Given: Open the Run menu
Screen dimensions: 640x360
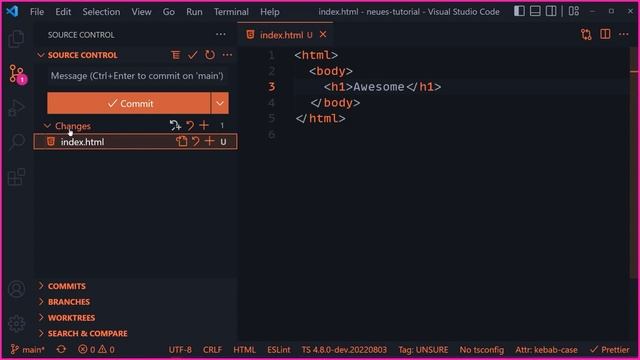Looking at the screenshot, I should 194,11.
